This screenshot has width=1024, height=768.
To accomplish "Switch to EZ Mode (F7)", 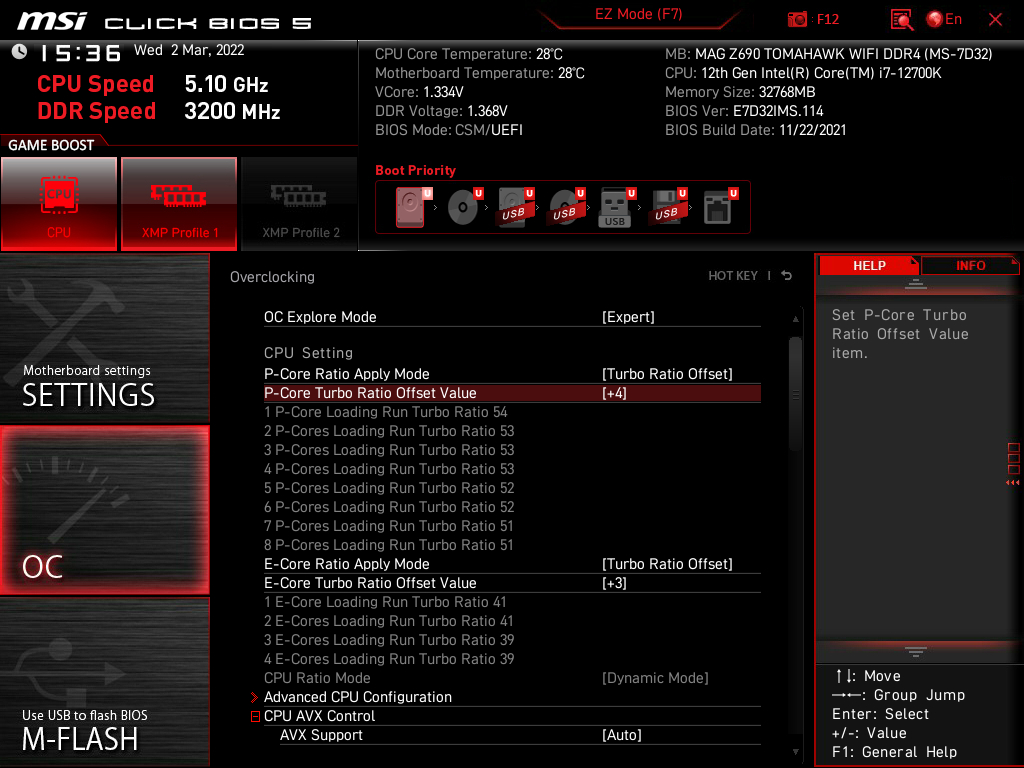I will point(638,14).
